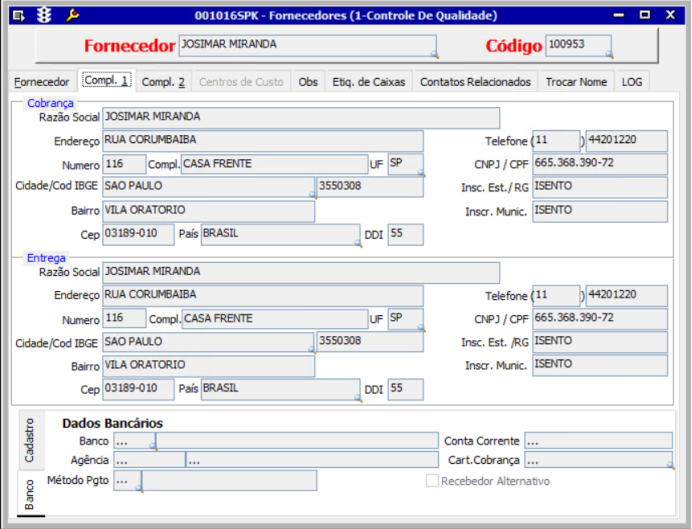Click Cobrança Bairro field VILA ORATORIO
The width and height of the screenshot is (692, 529).
(209, 211)
